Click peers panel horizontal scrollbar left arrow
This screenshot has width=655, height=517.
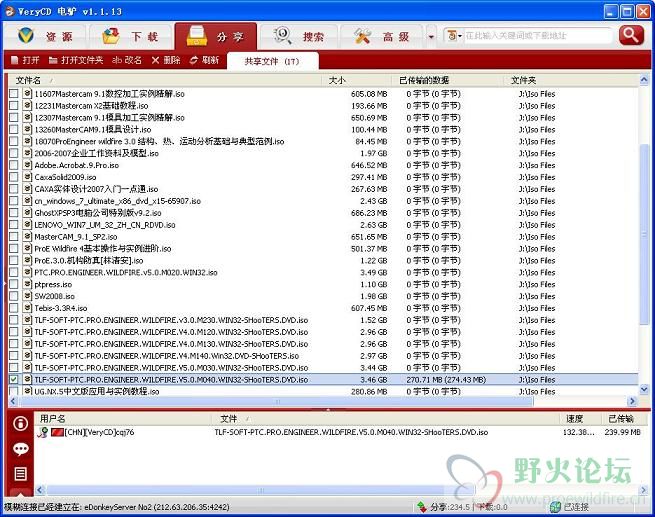coord(40,489)
